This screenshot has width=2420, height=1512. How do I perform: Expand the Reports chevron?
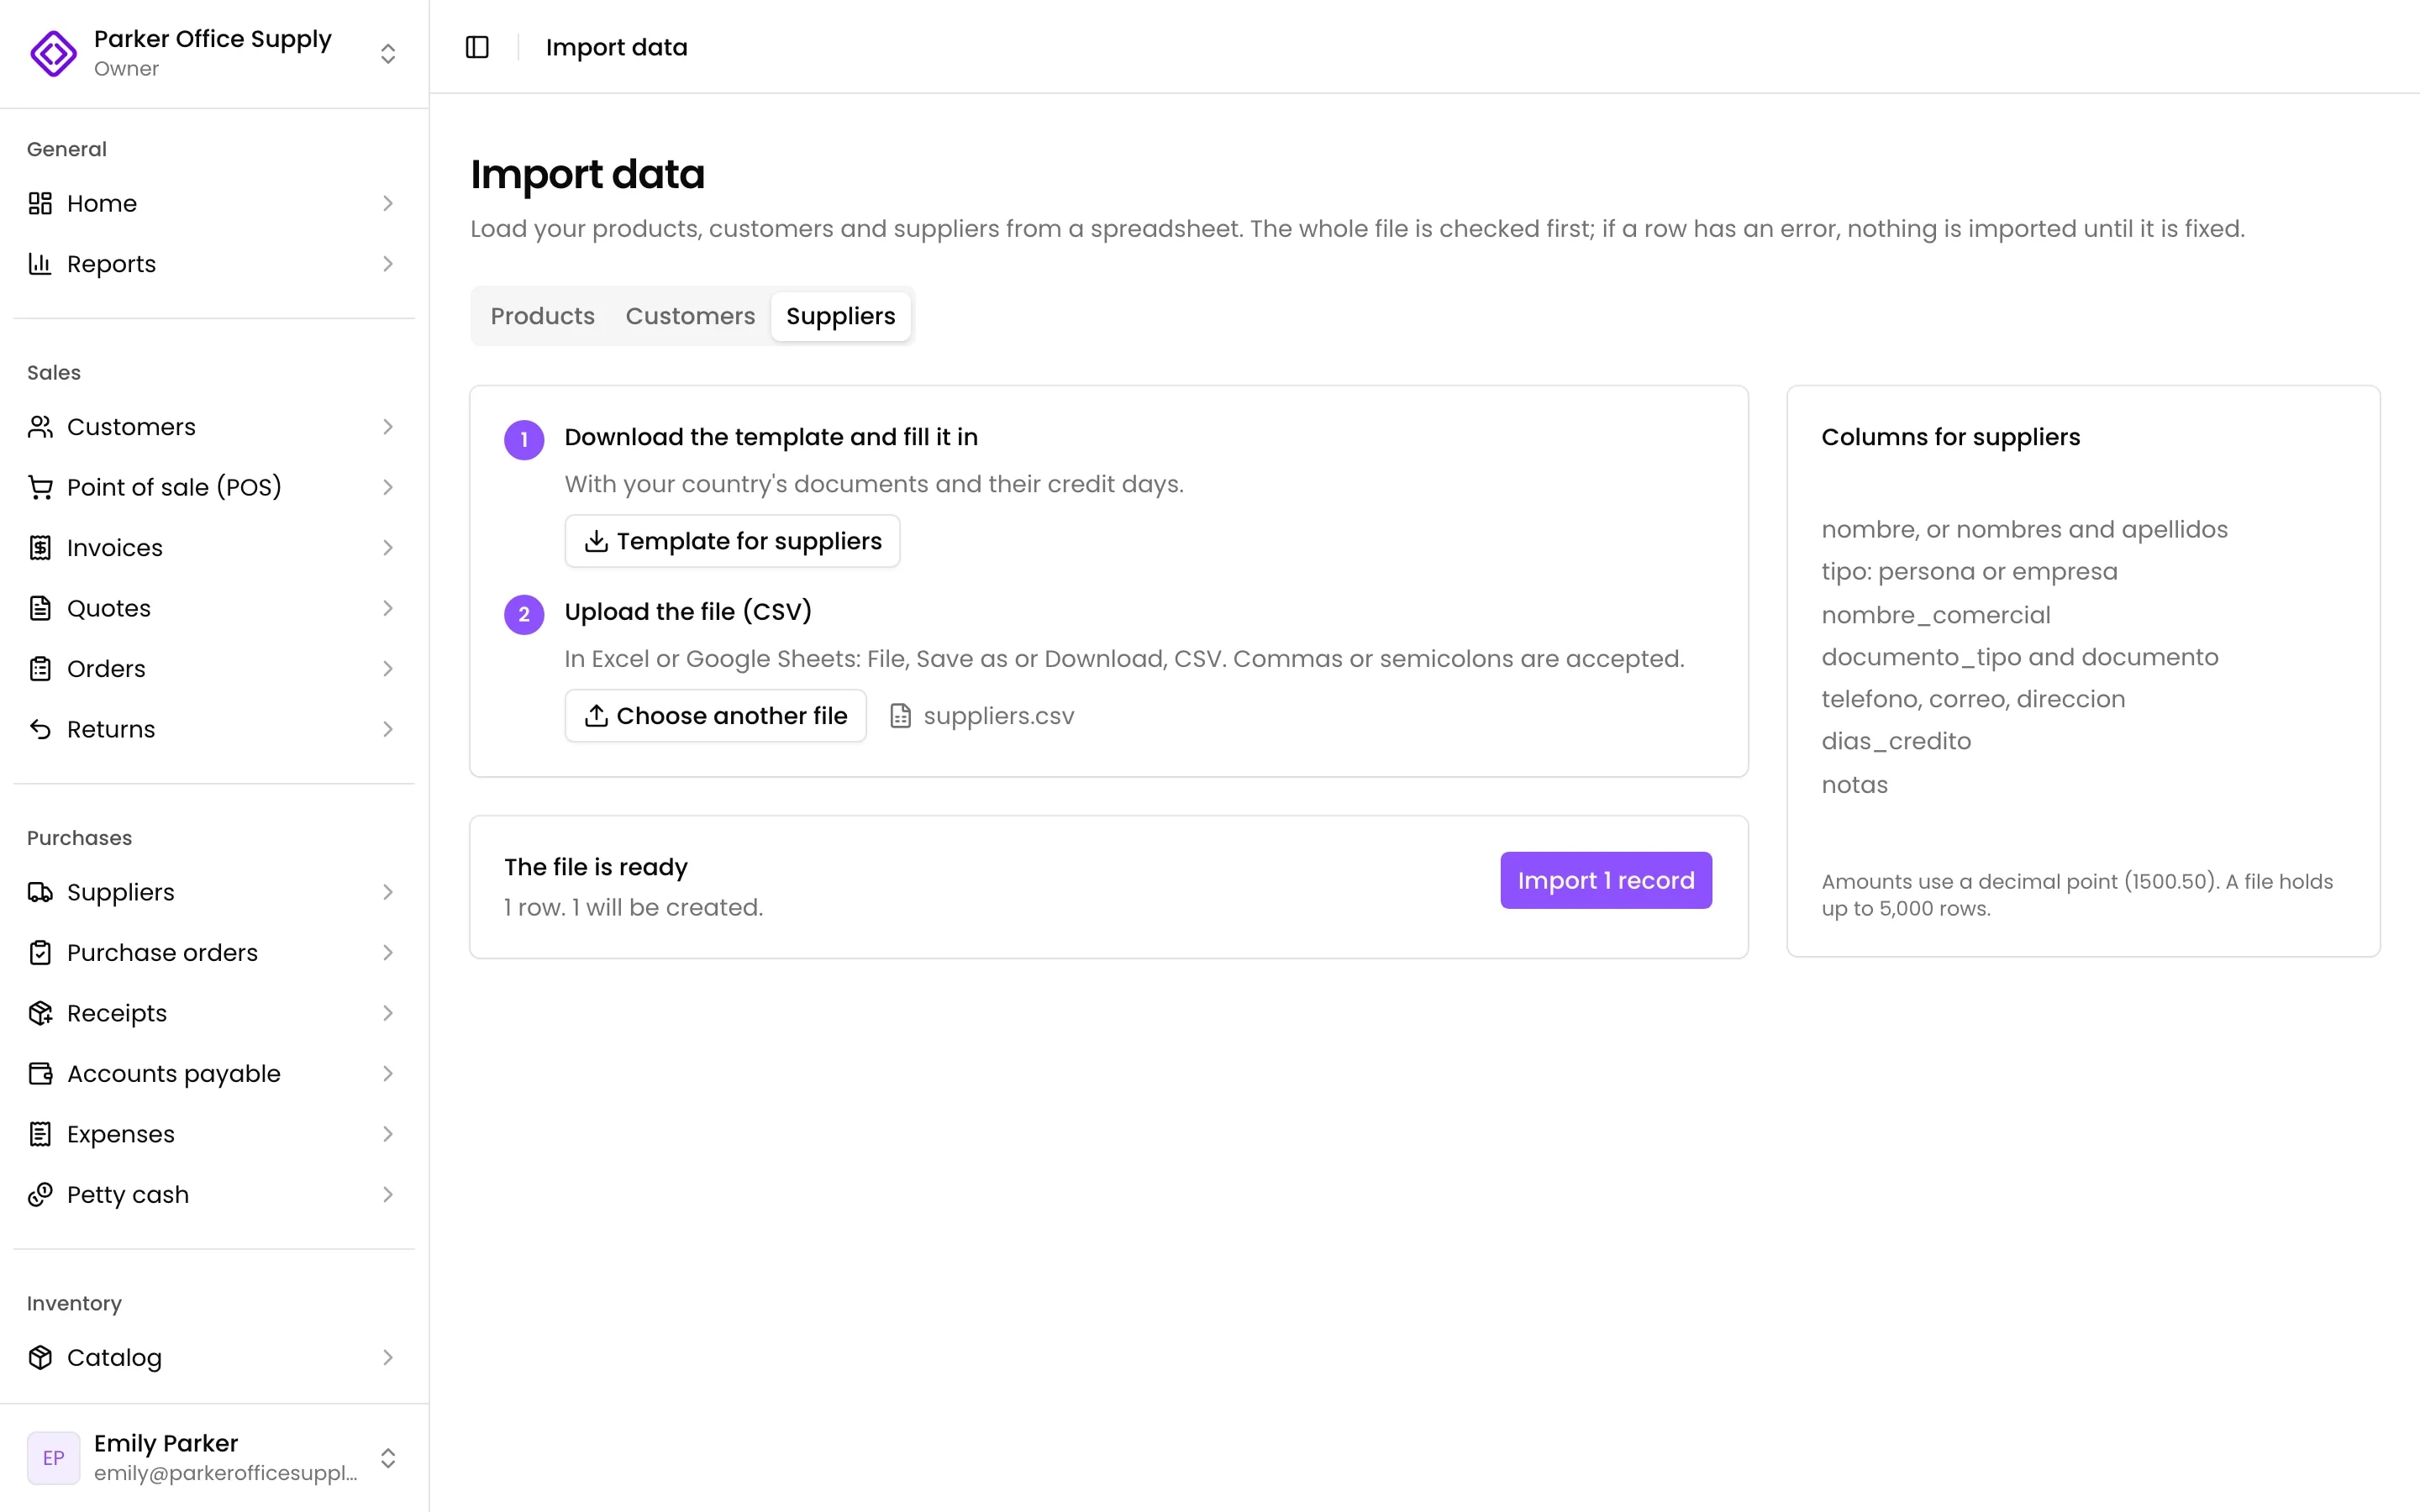(x=388, y=264)
